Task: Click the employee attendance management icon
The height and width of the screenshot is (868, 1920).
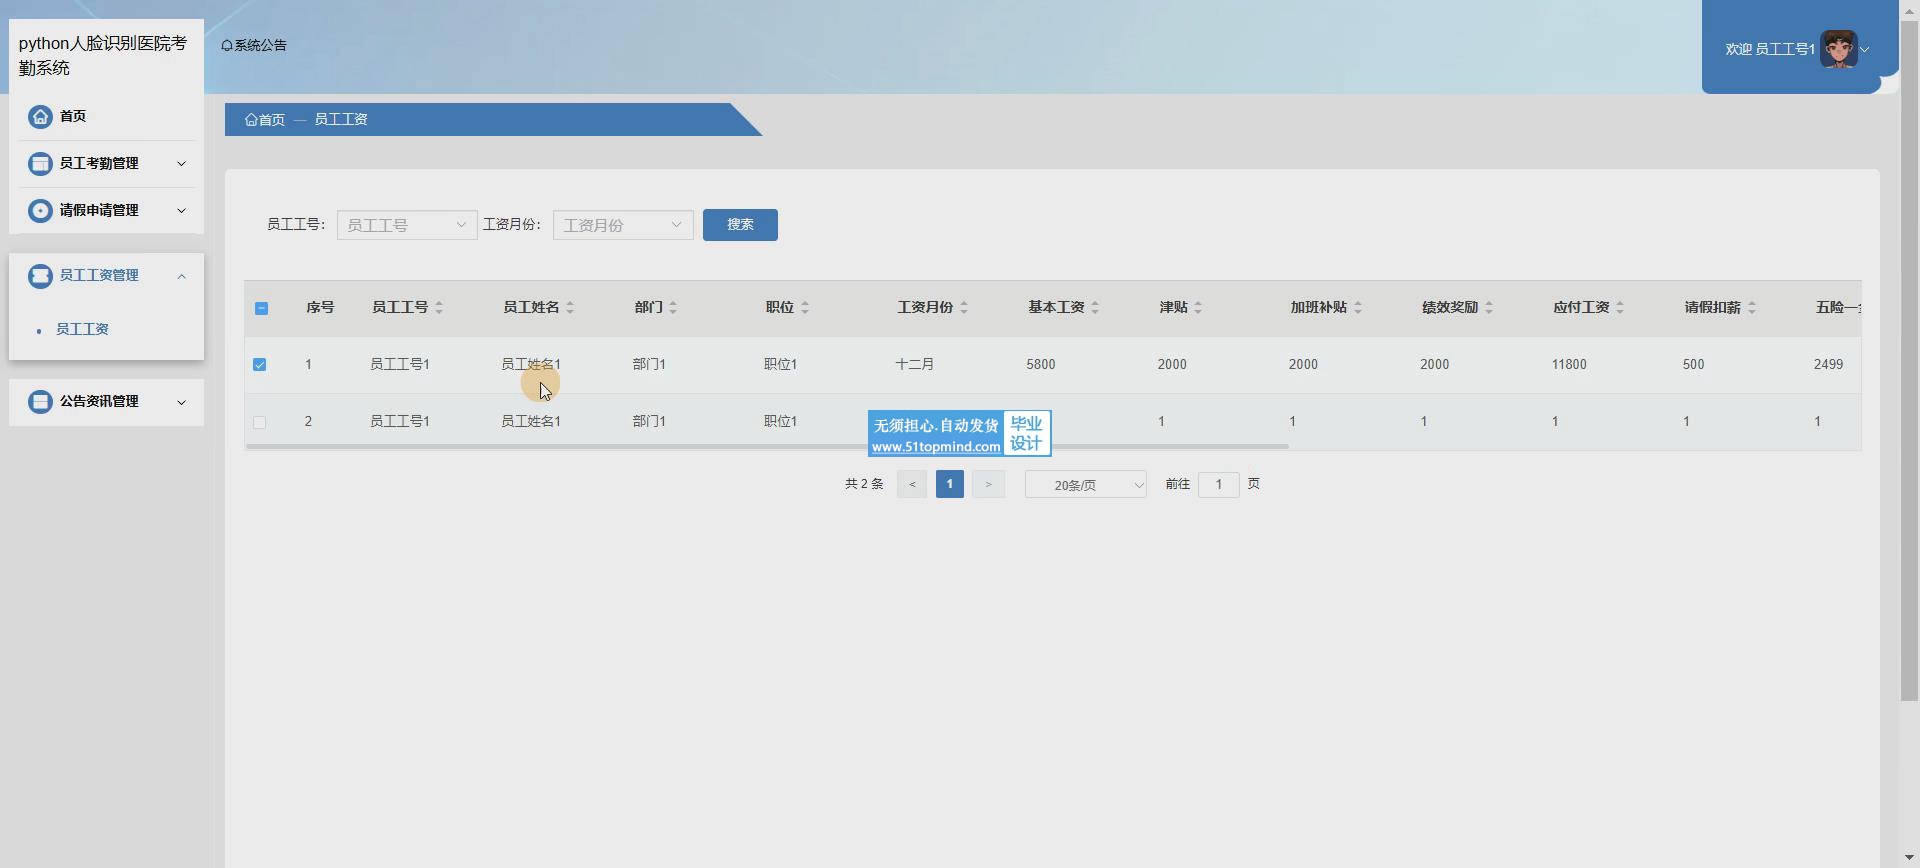Action: (x=40, y=164)
